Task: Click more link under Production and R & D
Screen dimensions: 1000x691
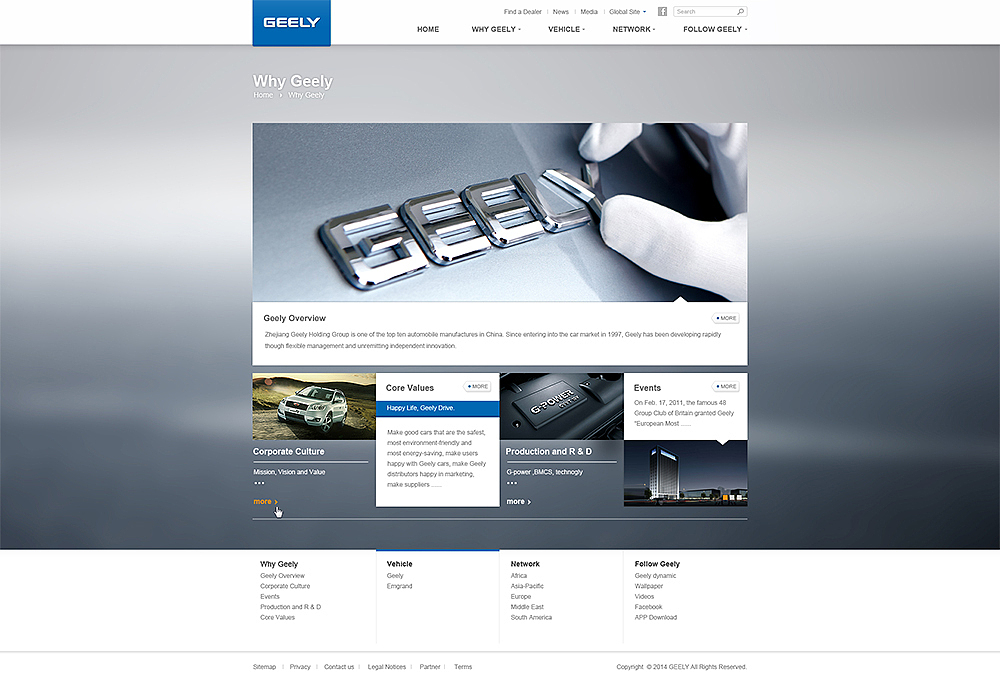Action: [518, 502]
